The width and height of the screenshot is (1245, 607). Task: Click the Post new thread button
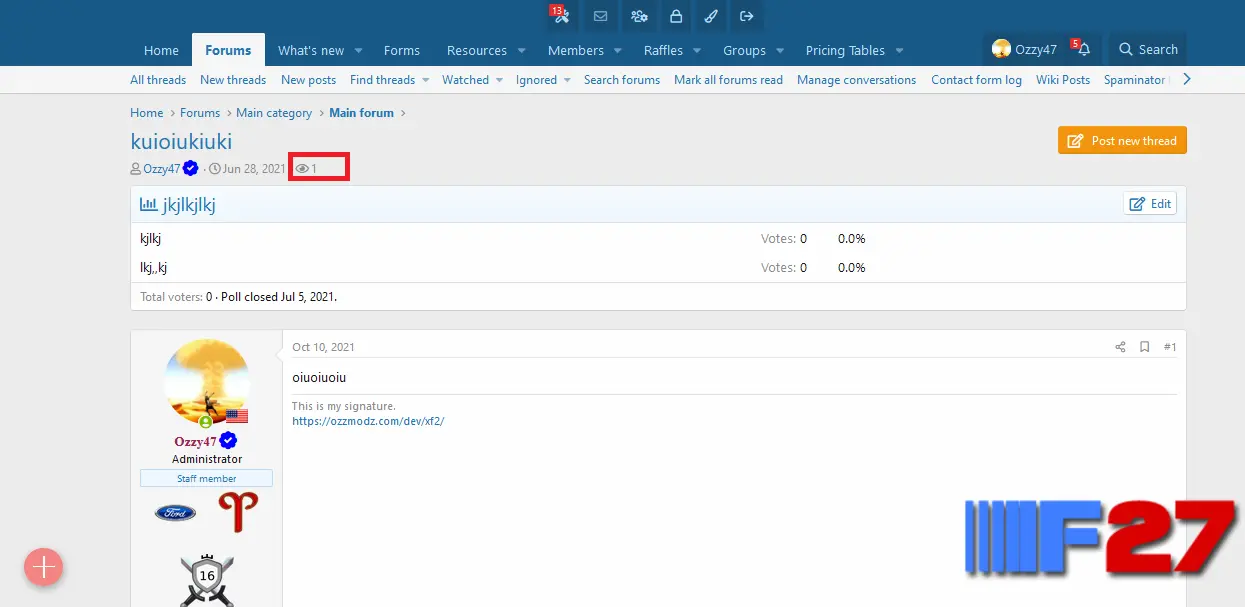(1122, 141)
